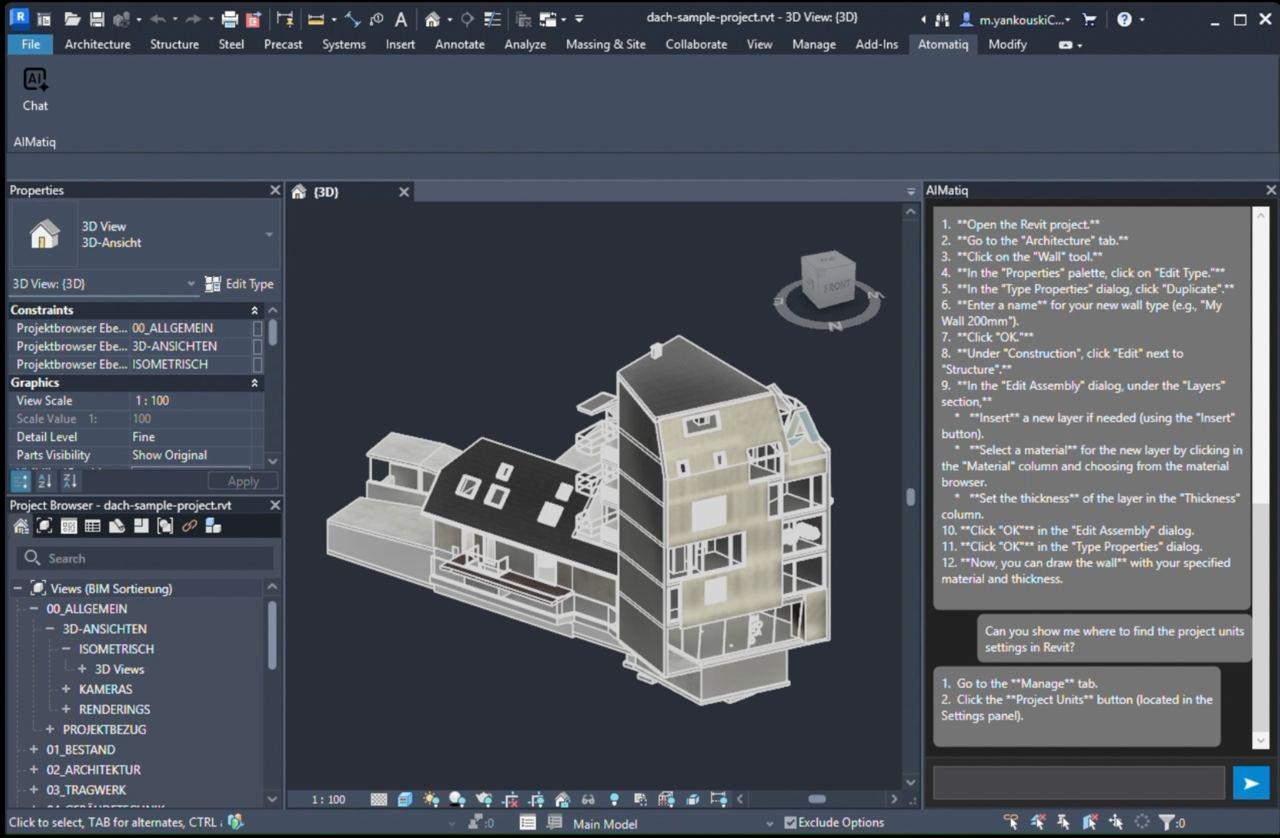1280x838 pixels.
Task: Click the viewport horizontal scrollbar thumb
Action: tap(817, 799)
